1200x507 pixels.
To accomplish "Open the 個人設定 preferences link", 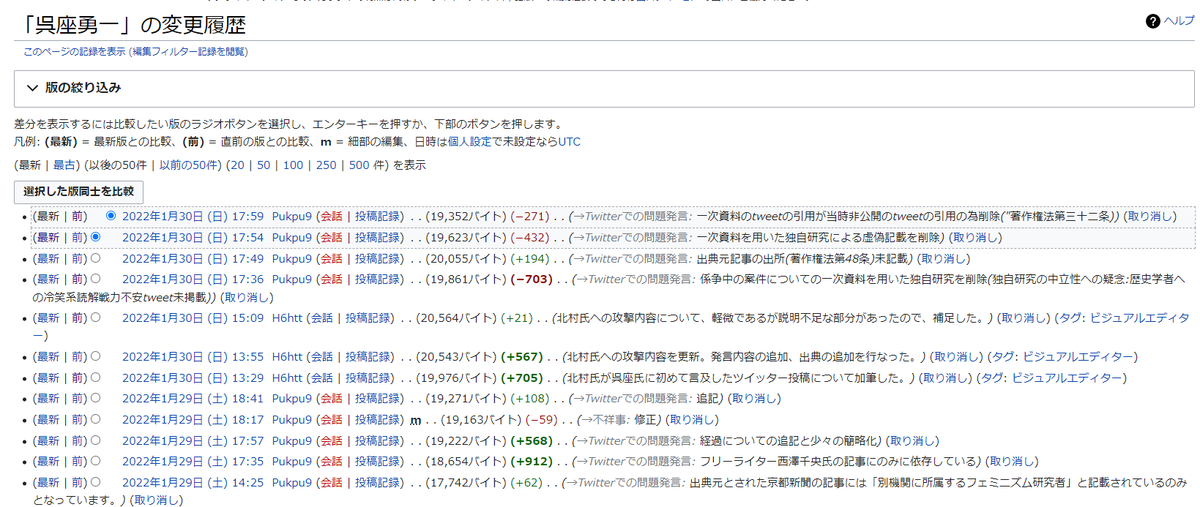I will (x=470, y=142).
